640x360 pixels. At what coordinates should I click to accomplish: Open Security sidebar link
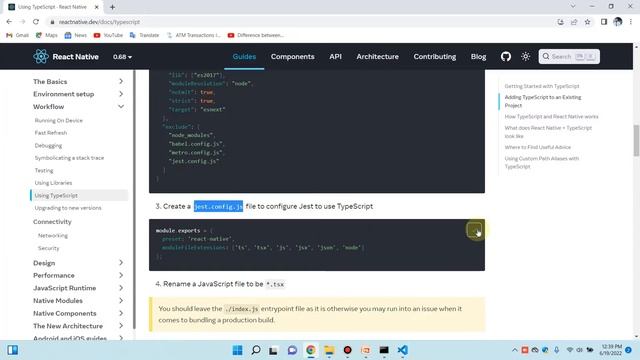click(x=49, y=248)
